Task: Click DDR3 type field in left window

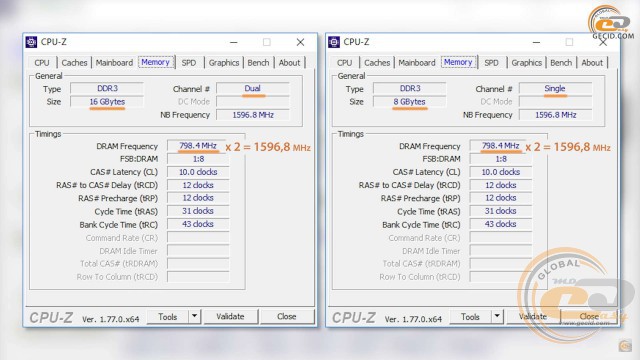Action: pos(107,89)
